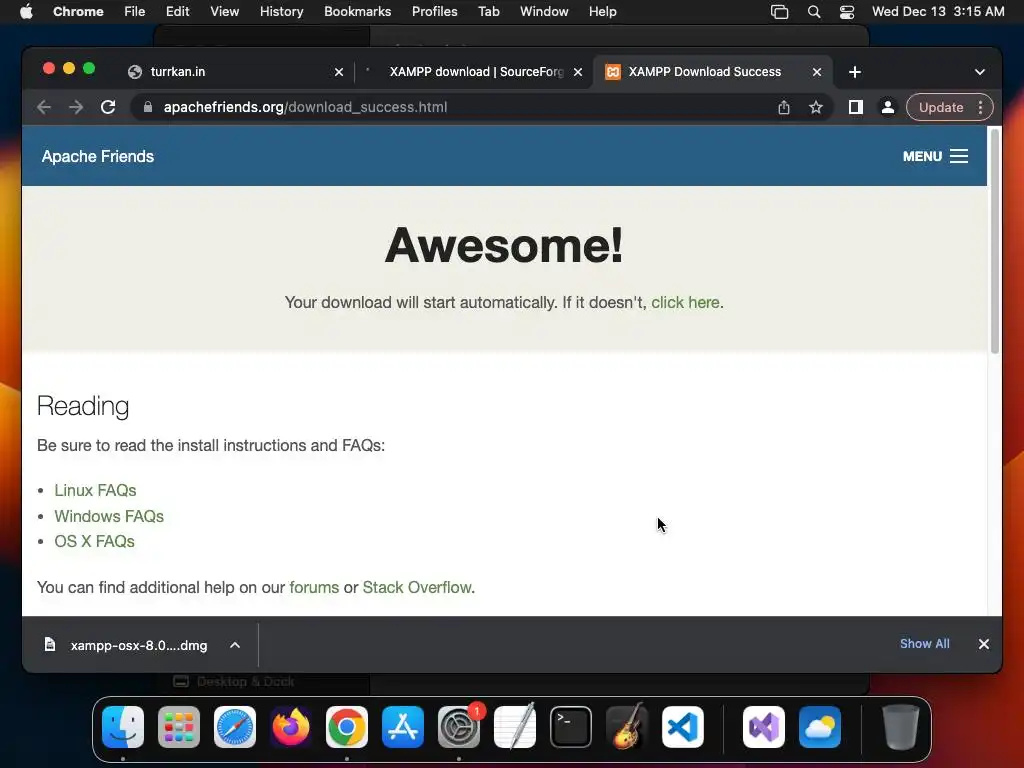
Task: Click Show All downloads
Action: [925, 644]
